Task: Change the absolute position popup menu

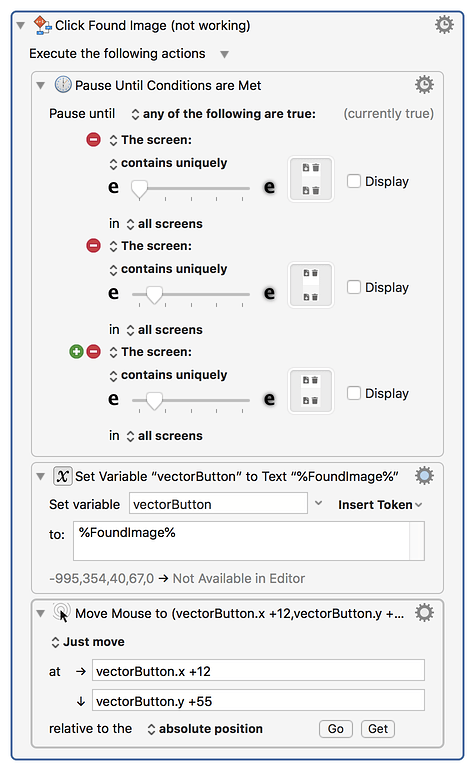Action: pyautogui.click(x=205, y=729)
